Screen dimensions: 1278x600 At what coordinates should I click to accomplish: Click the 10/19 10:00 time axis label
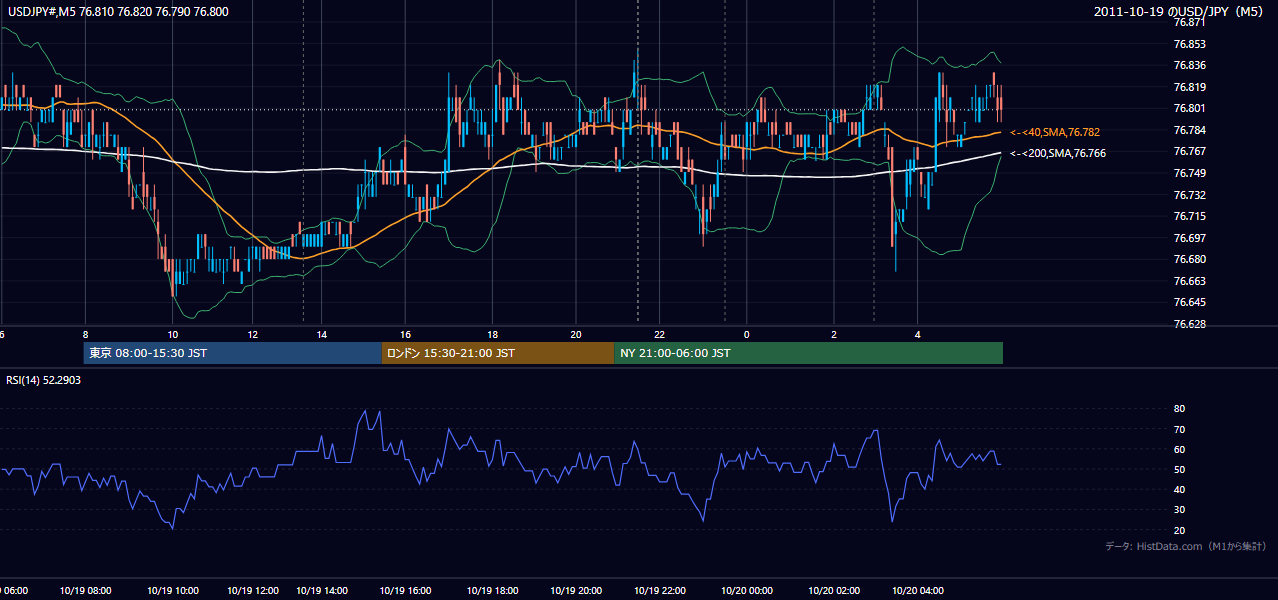coord(172,591)
